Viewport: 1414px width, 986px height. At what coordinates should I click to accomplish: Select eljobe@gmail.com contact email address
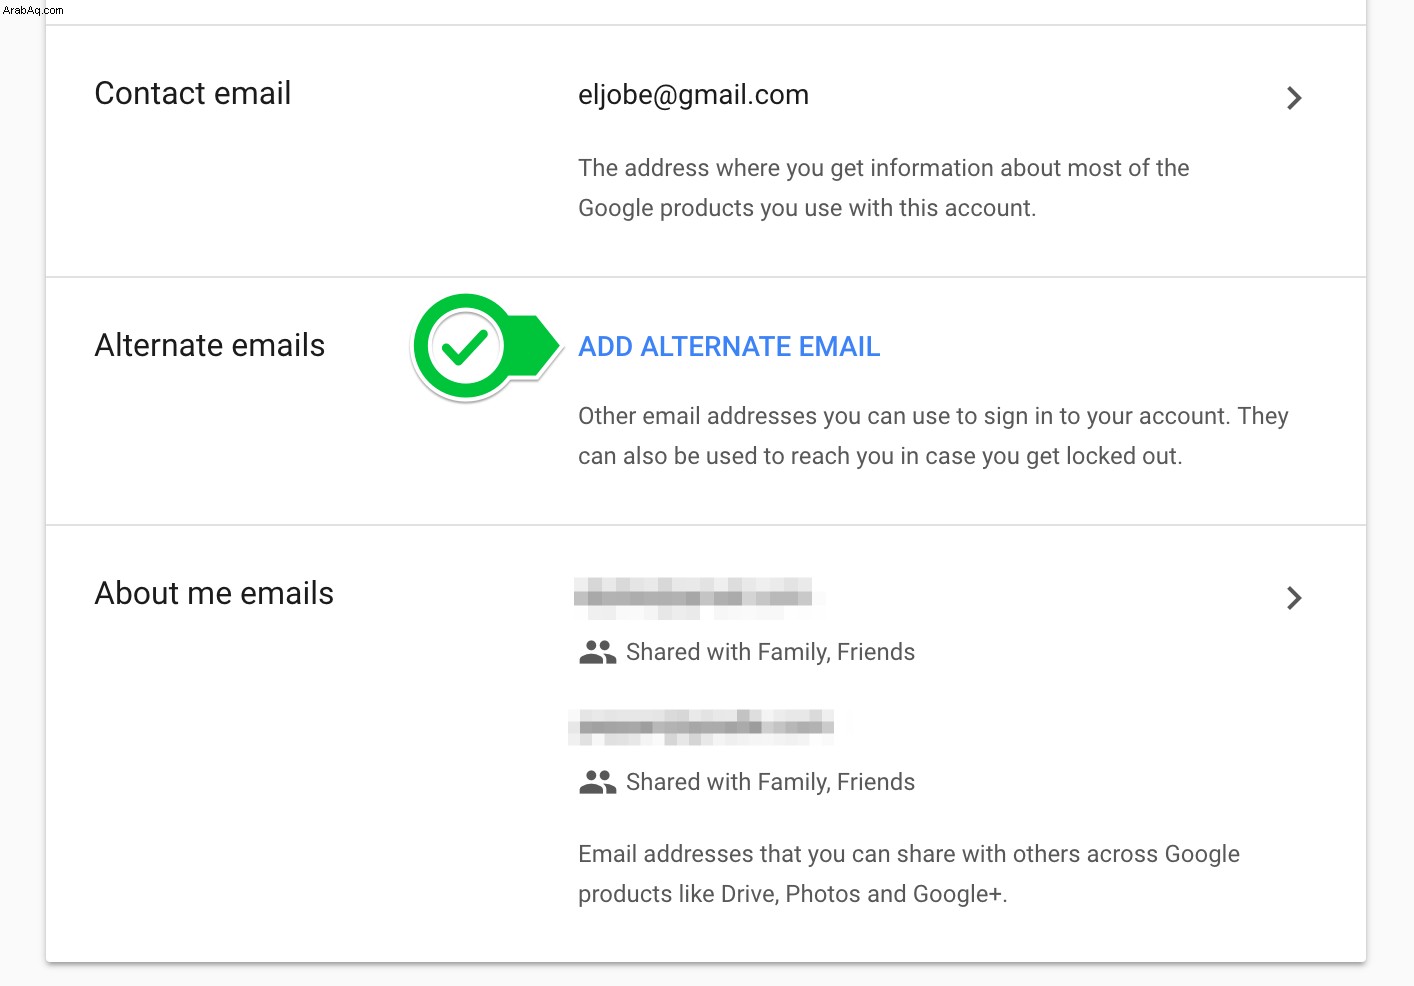tap(693, 95)
